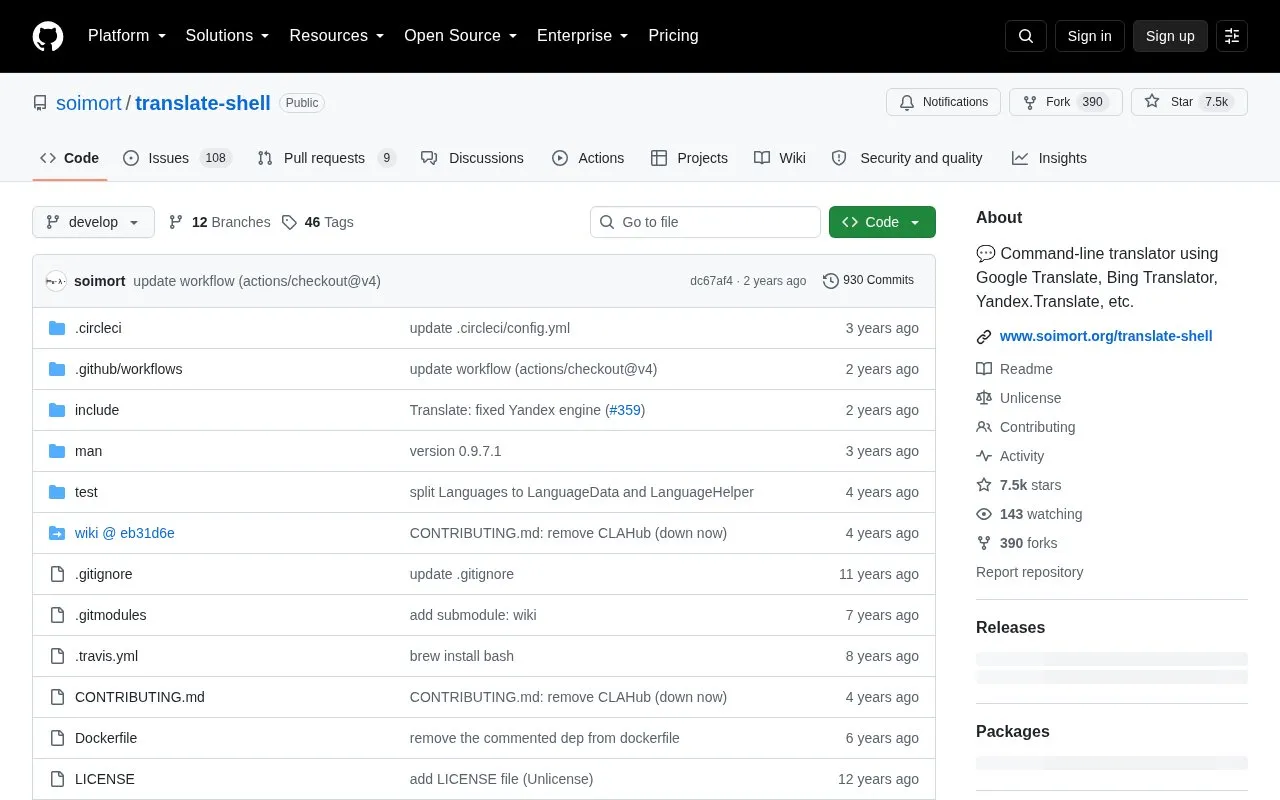Open commit hash dc67af4
Screen dimensions: 1280x800
[711, 281]
